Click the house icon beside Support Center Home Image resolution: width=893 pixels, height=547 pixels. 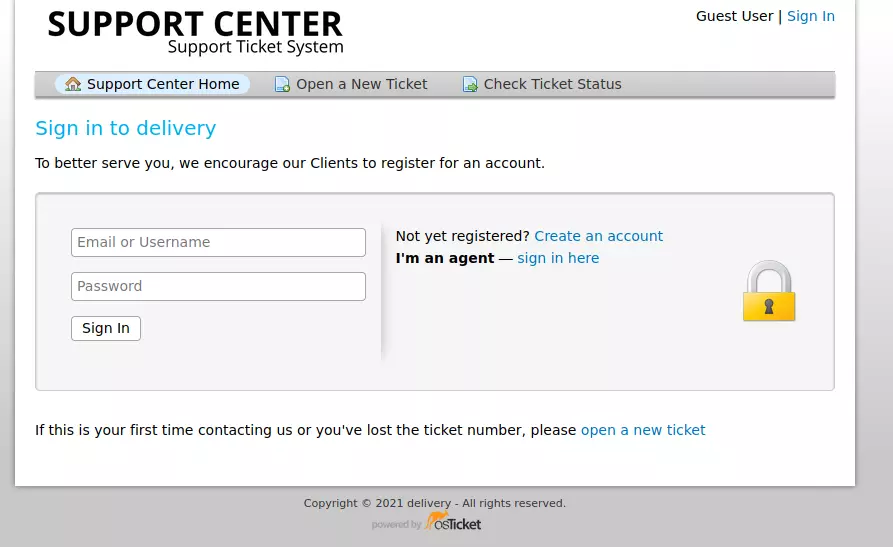pyautogui.click(x=73, y=85)
